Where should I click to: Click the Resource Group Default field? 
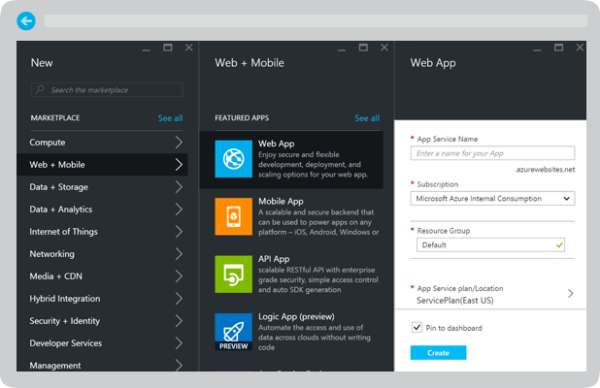[491, 245]
